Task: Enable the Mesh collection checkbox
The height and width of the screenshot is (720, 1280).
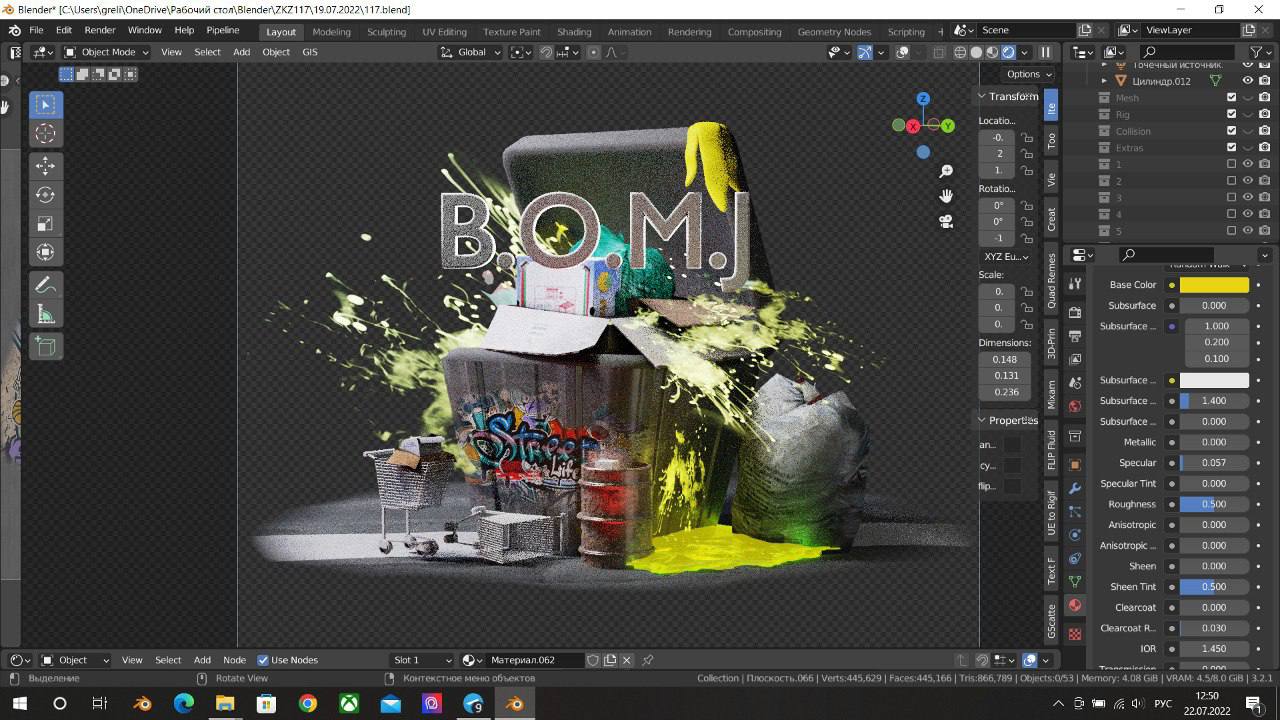Action: tap(1231, 98)
